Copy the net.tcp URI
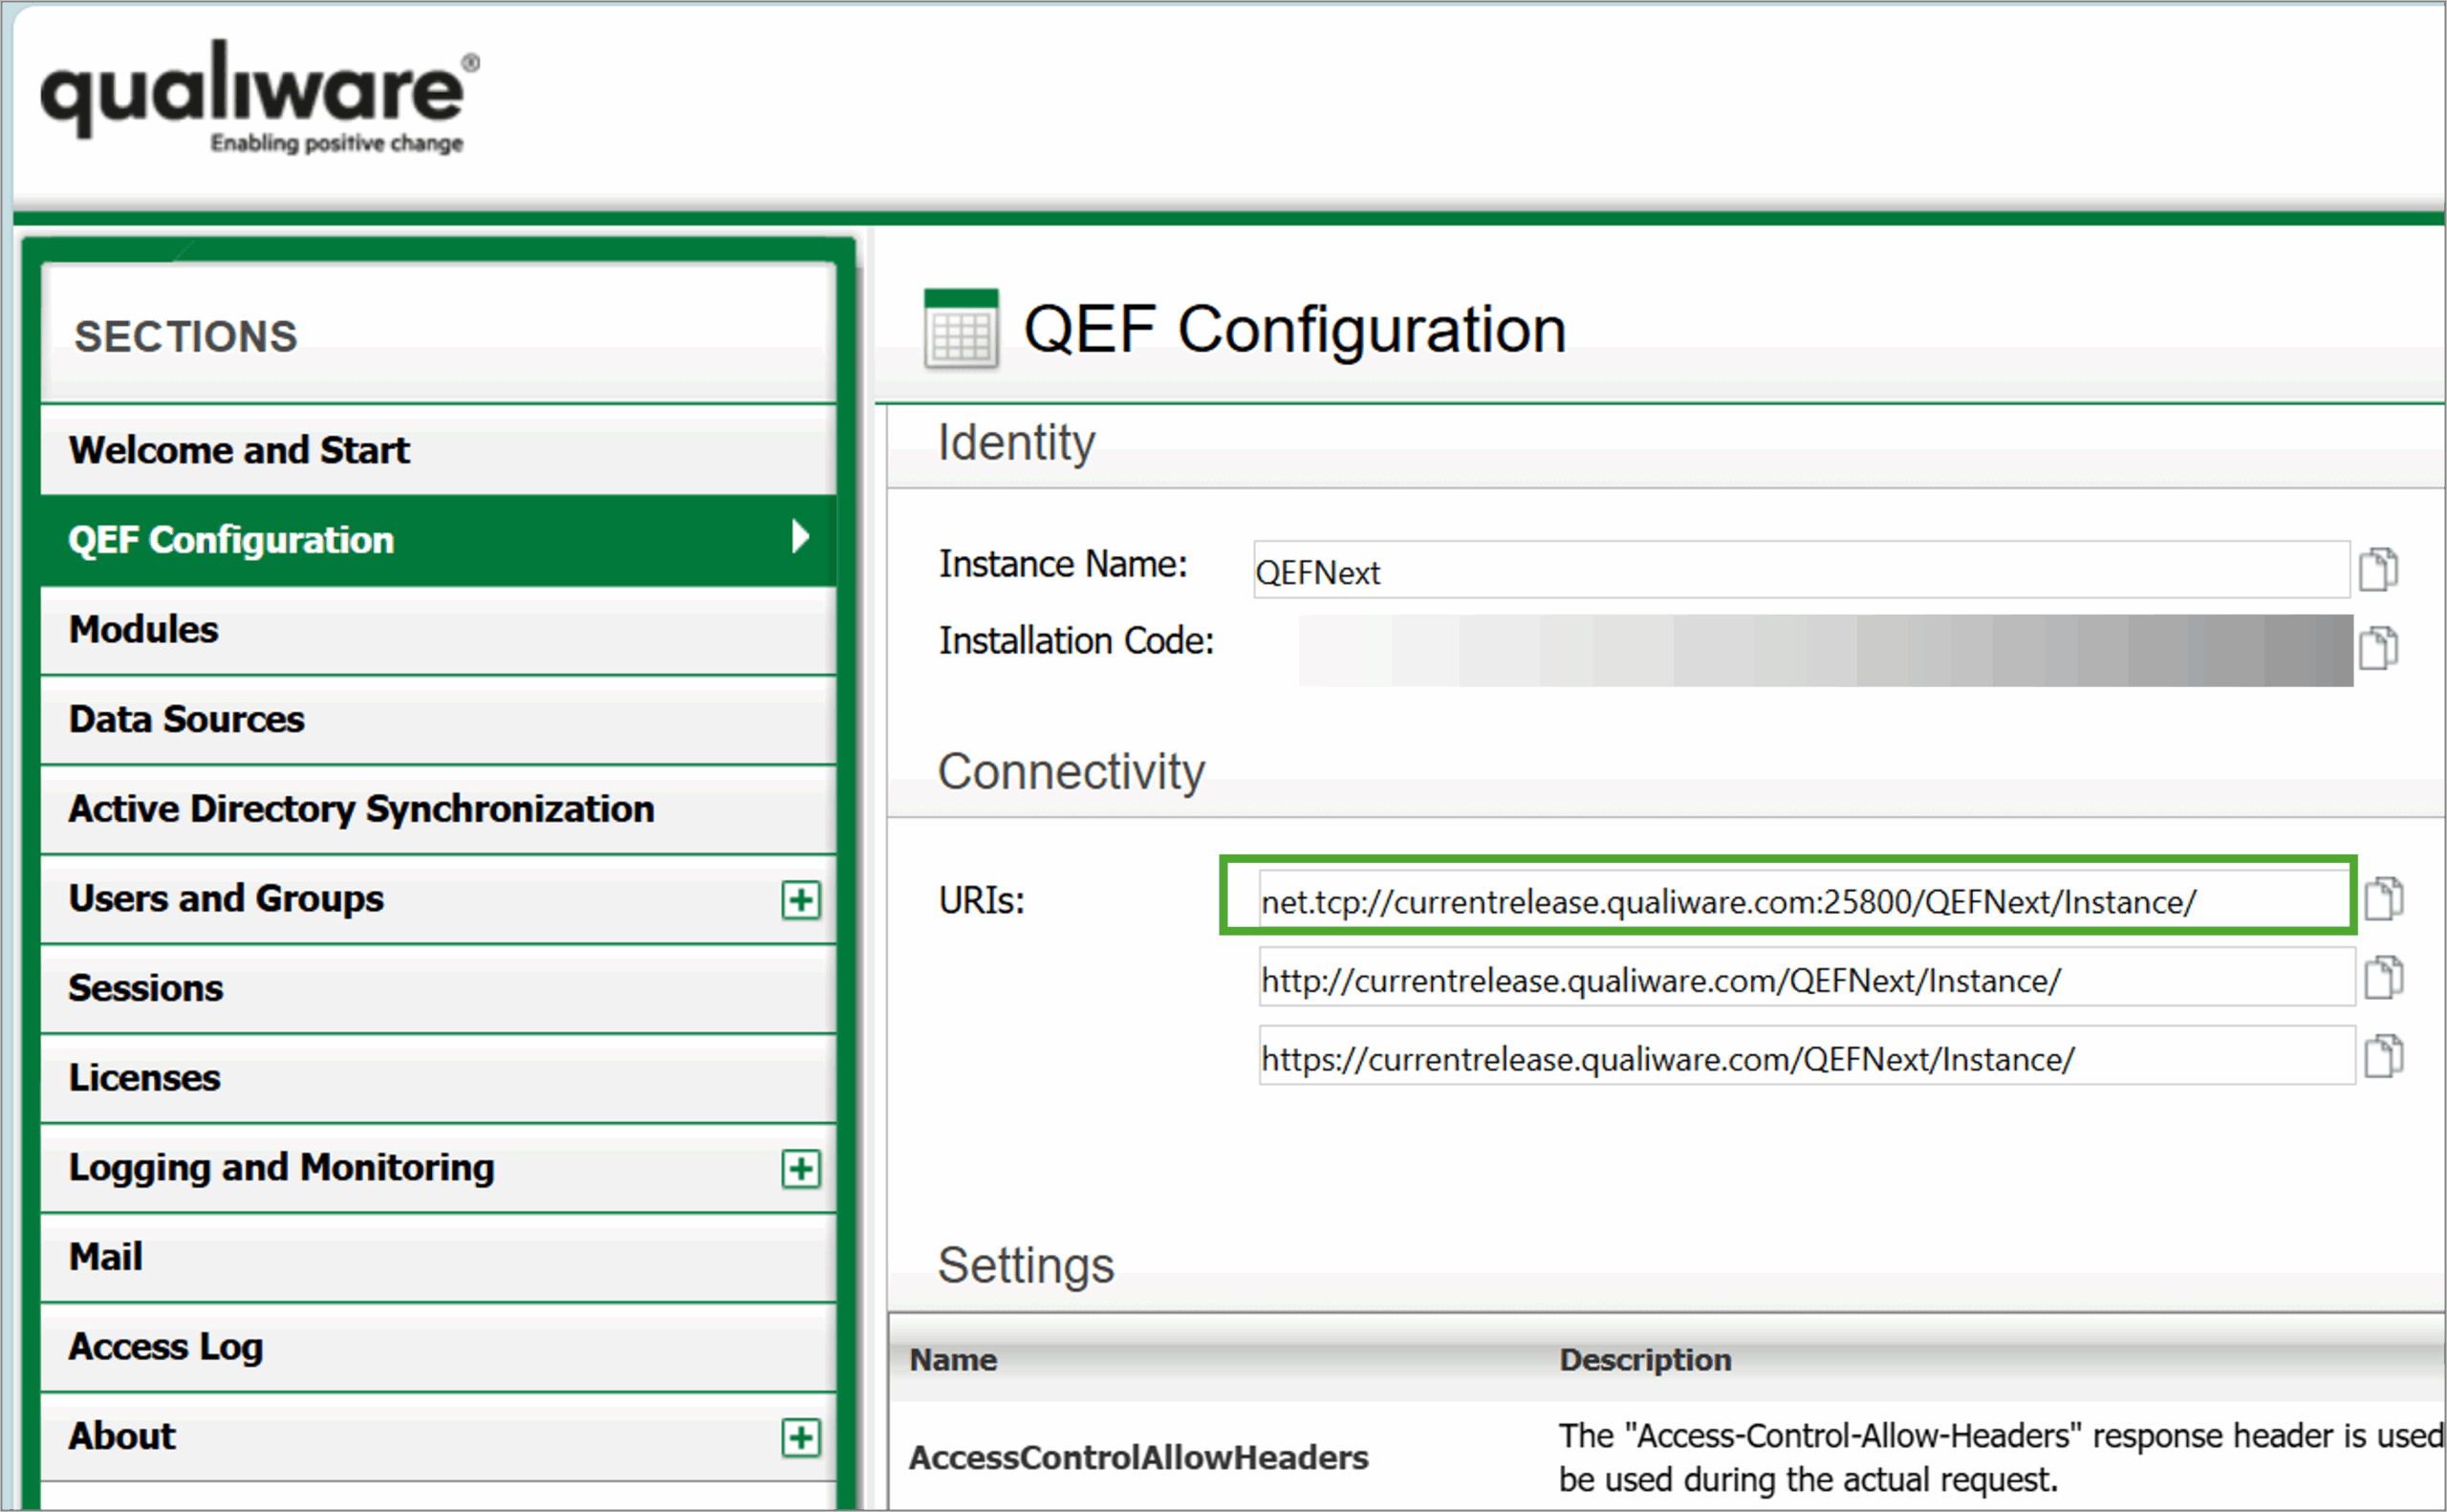This screenshot has width=2447, height=1512. (x=2384, y=898)
